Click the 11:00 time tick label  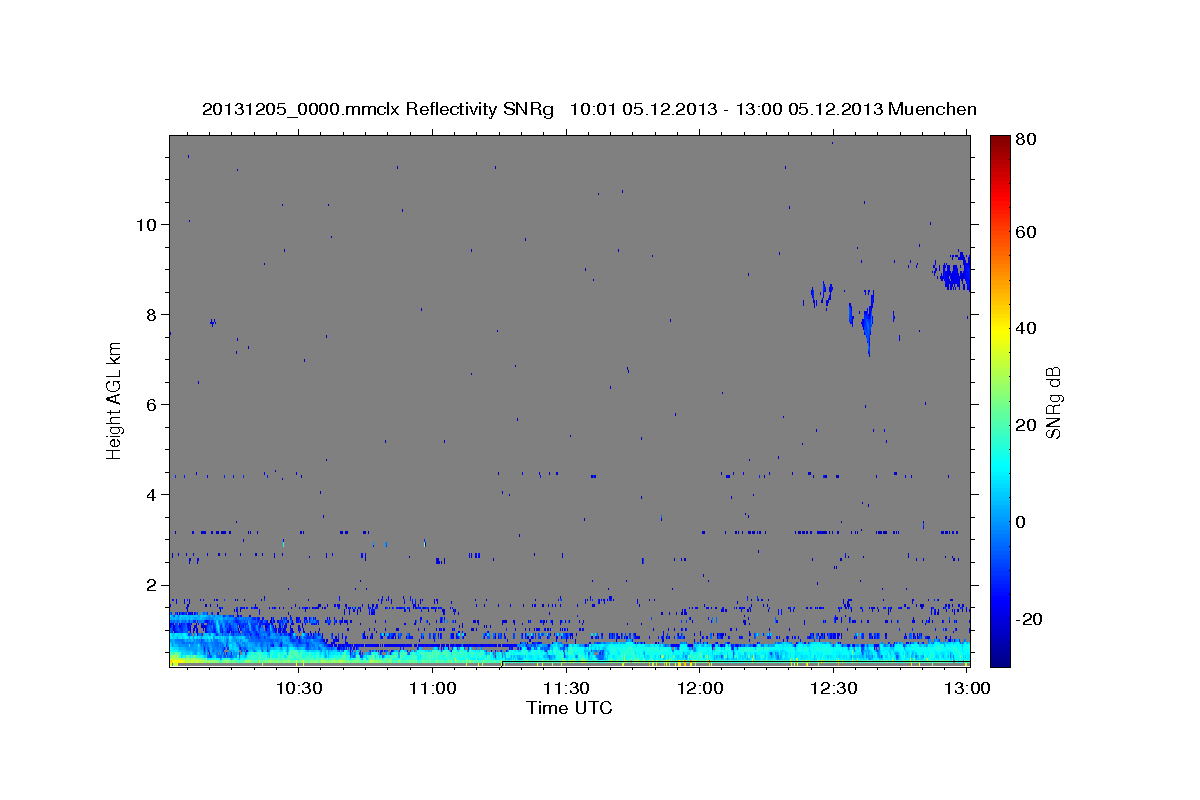coord(433,688)
